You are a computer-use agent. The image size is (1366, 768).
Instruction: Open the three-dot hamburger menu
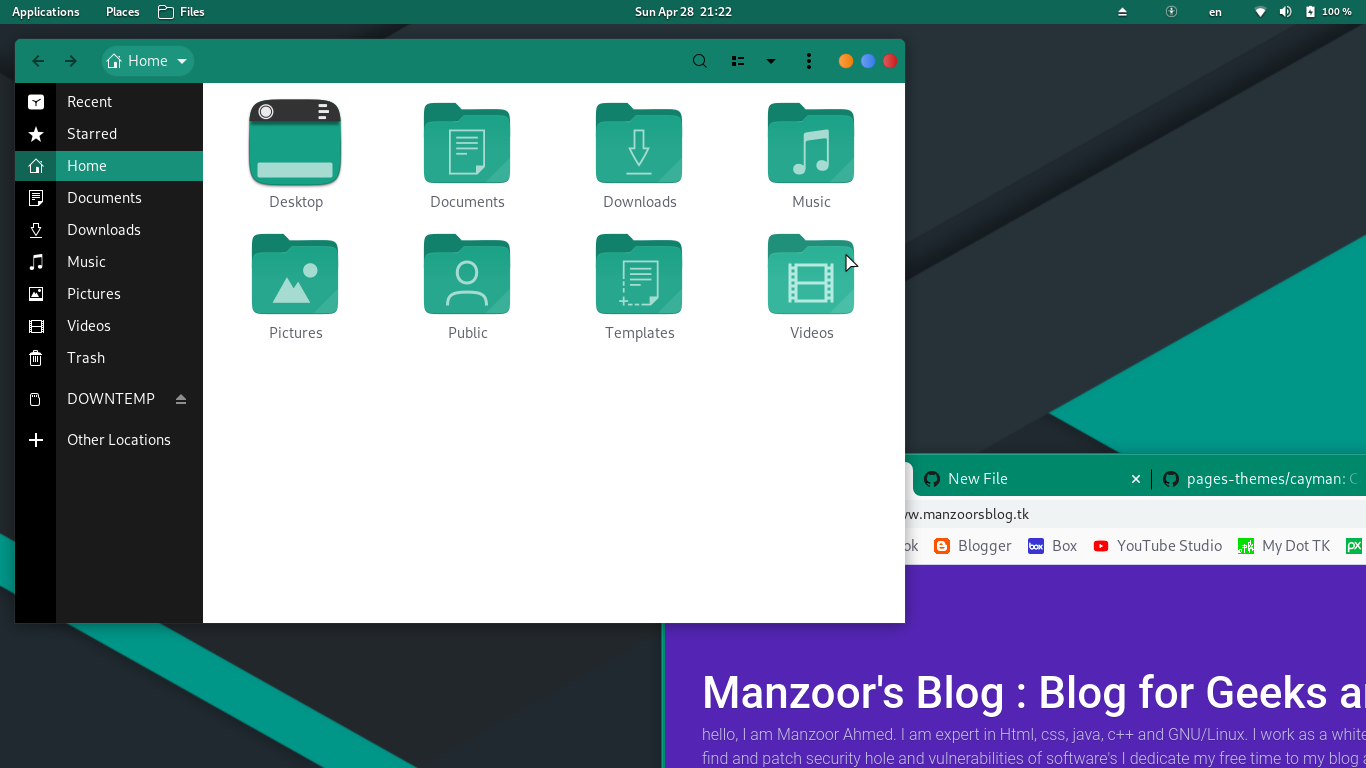tap(809, 61)
